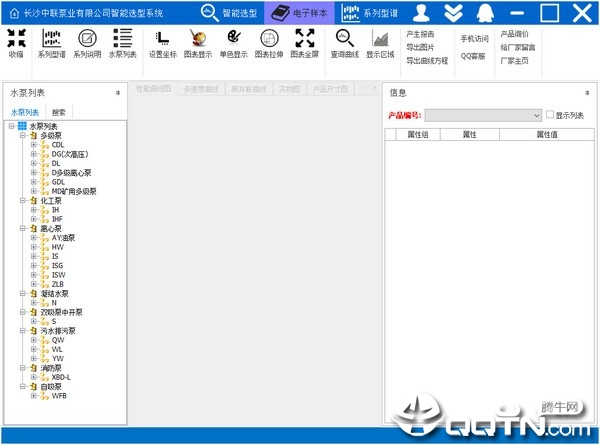
Task: Click 导出图片 button
Action: pyautogui.click(x=420, y=47)
